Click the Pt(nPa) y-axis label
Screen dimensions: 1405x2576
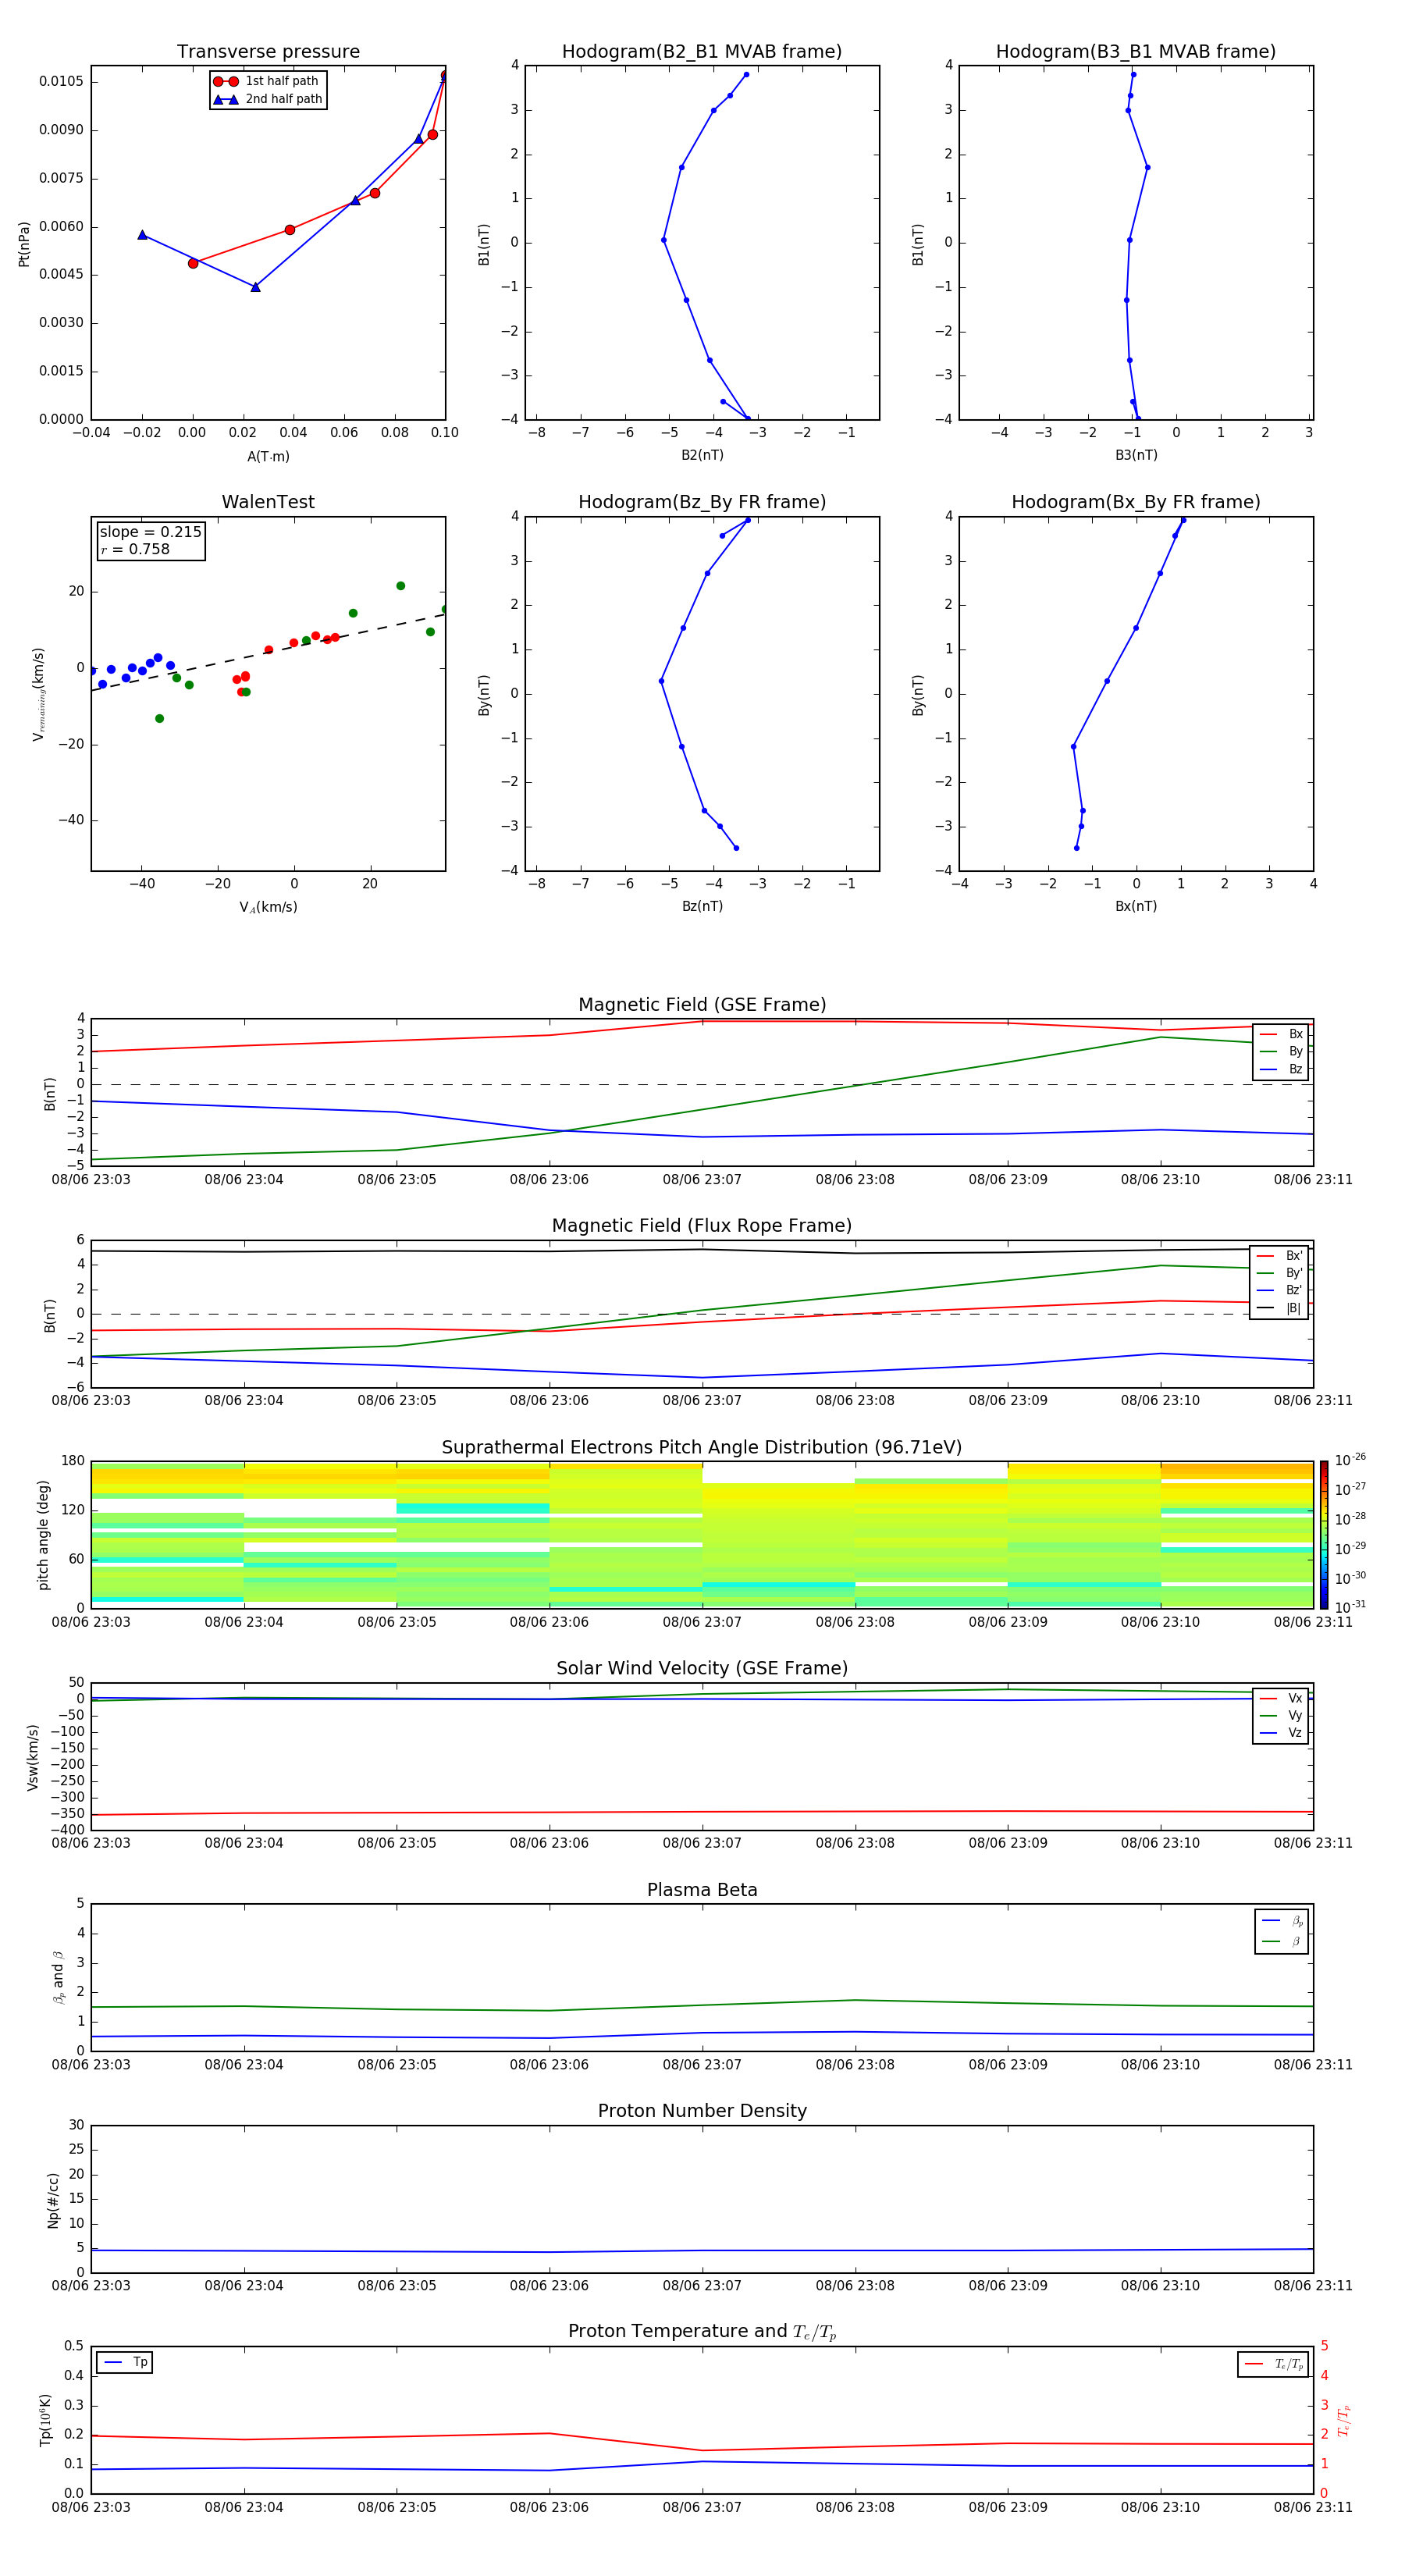pos(24,244)
